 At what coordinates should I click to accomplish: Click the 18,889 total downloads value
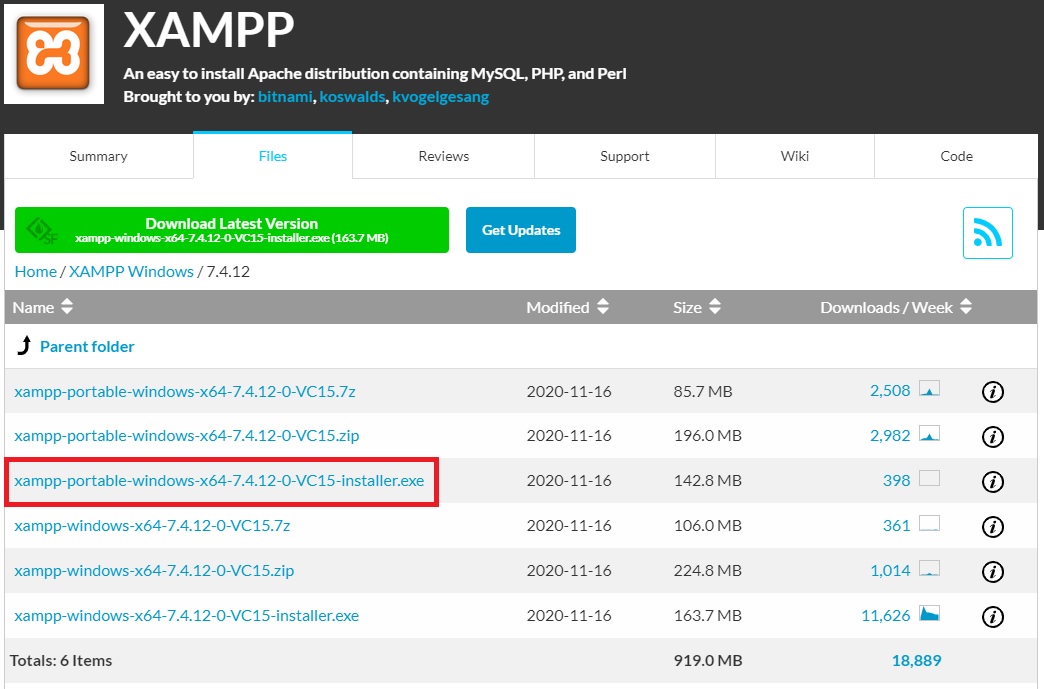coord(917,660)
